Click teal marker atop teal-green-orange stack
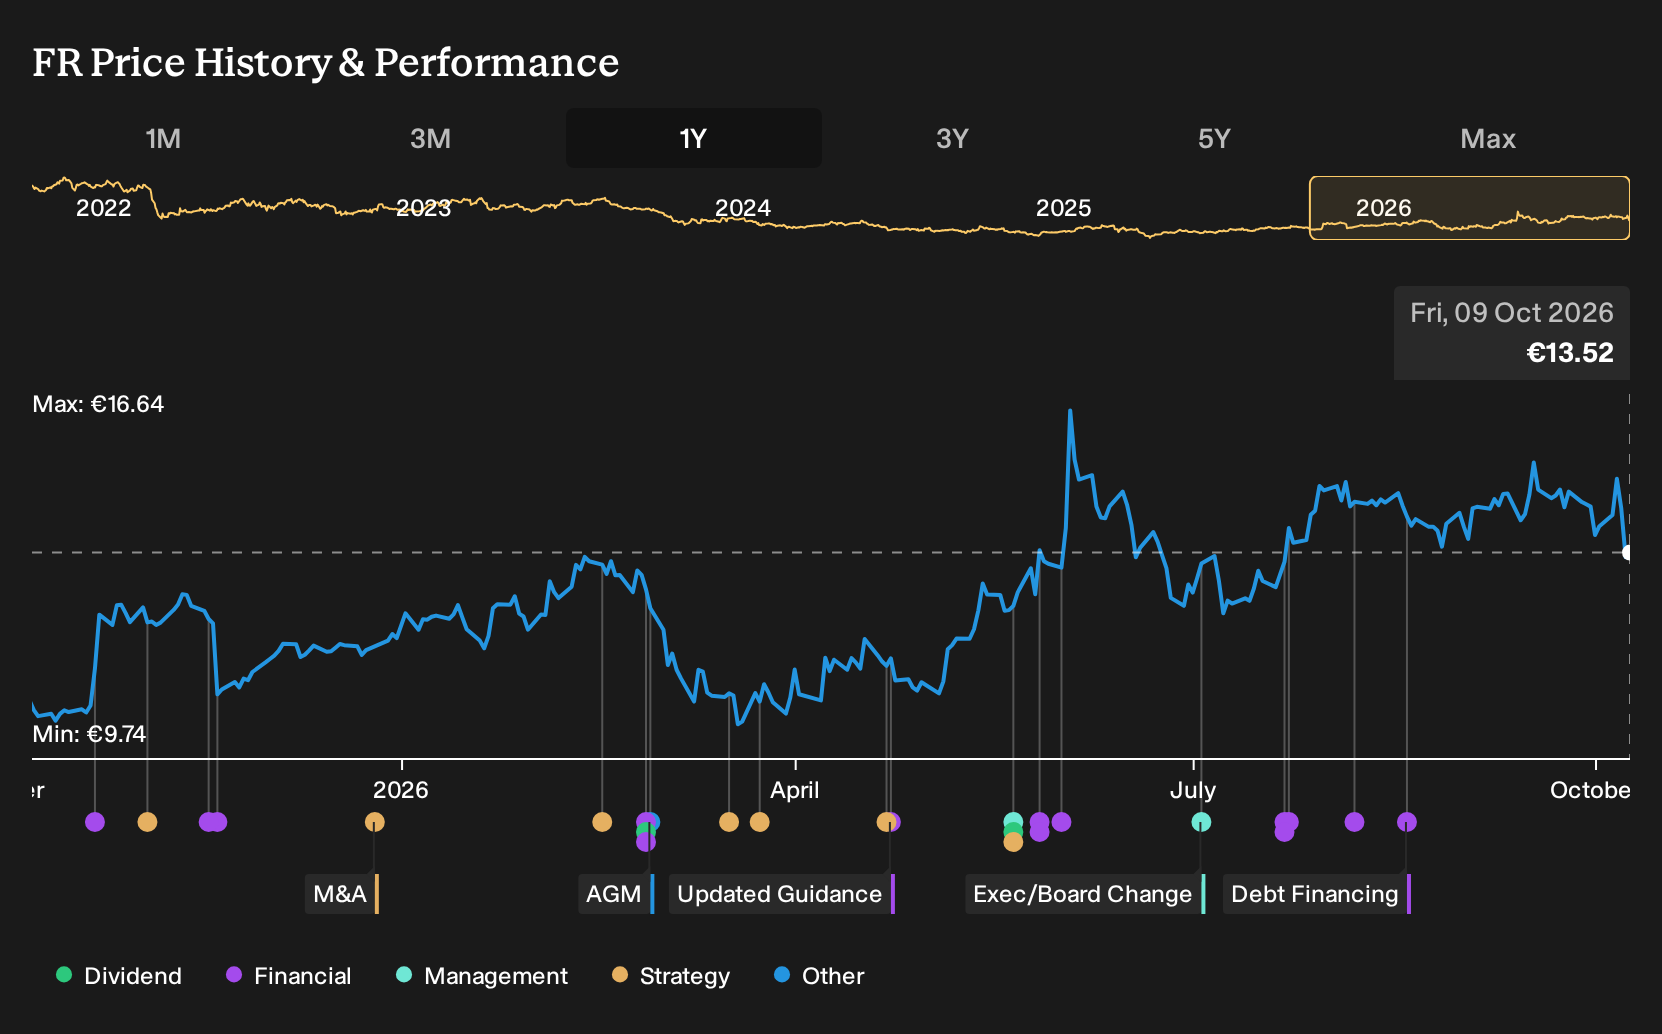The height and width of the screenshot is (1034, 1662). (x=1013, y=822)
